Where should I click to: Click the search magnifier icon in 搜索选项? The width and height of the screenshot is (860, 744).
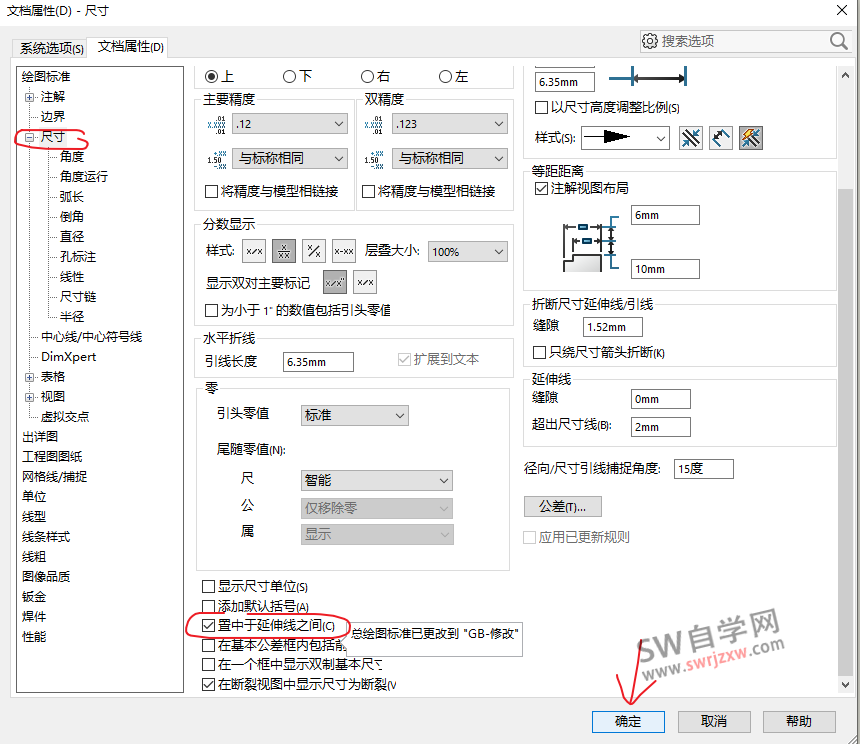point(838,41)
